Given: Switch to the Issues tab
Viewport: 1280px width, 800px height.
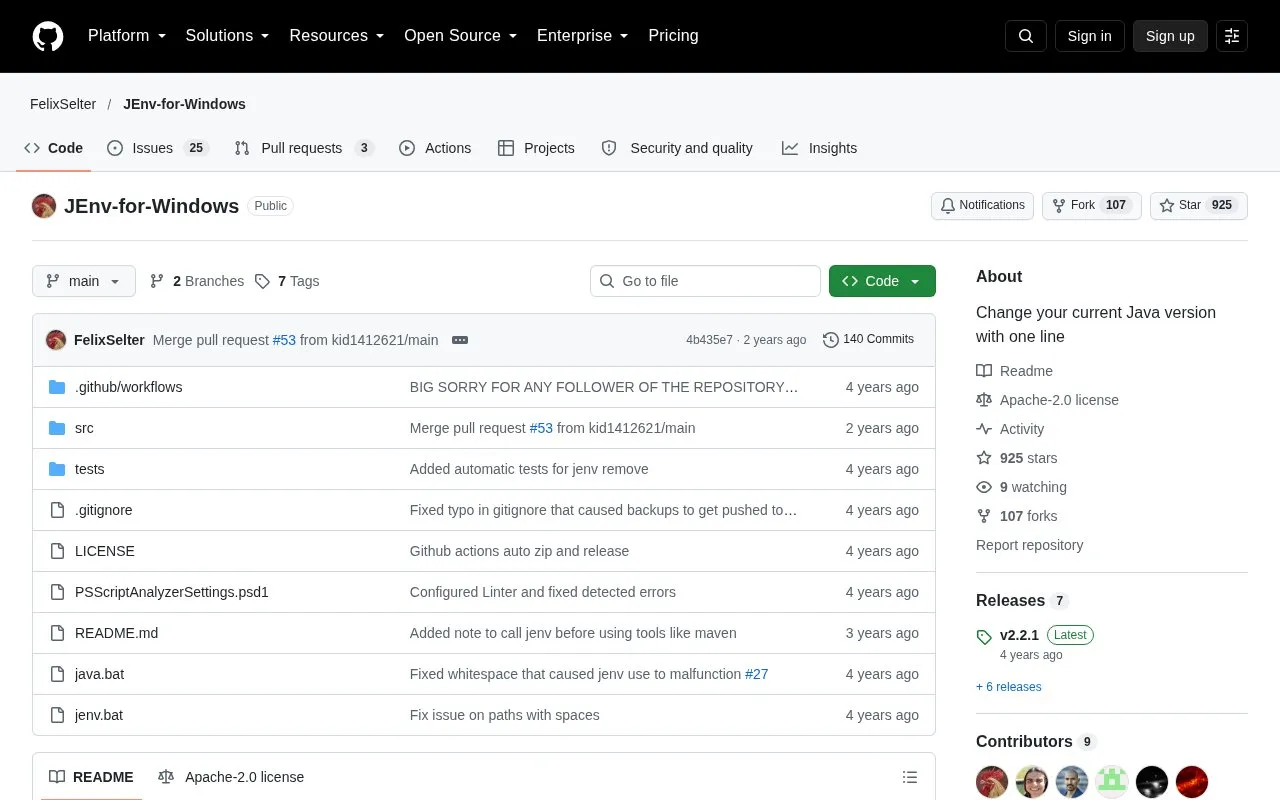Looking at the screenshot, I should coord(157,148).
